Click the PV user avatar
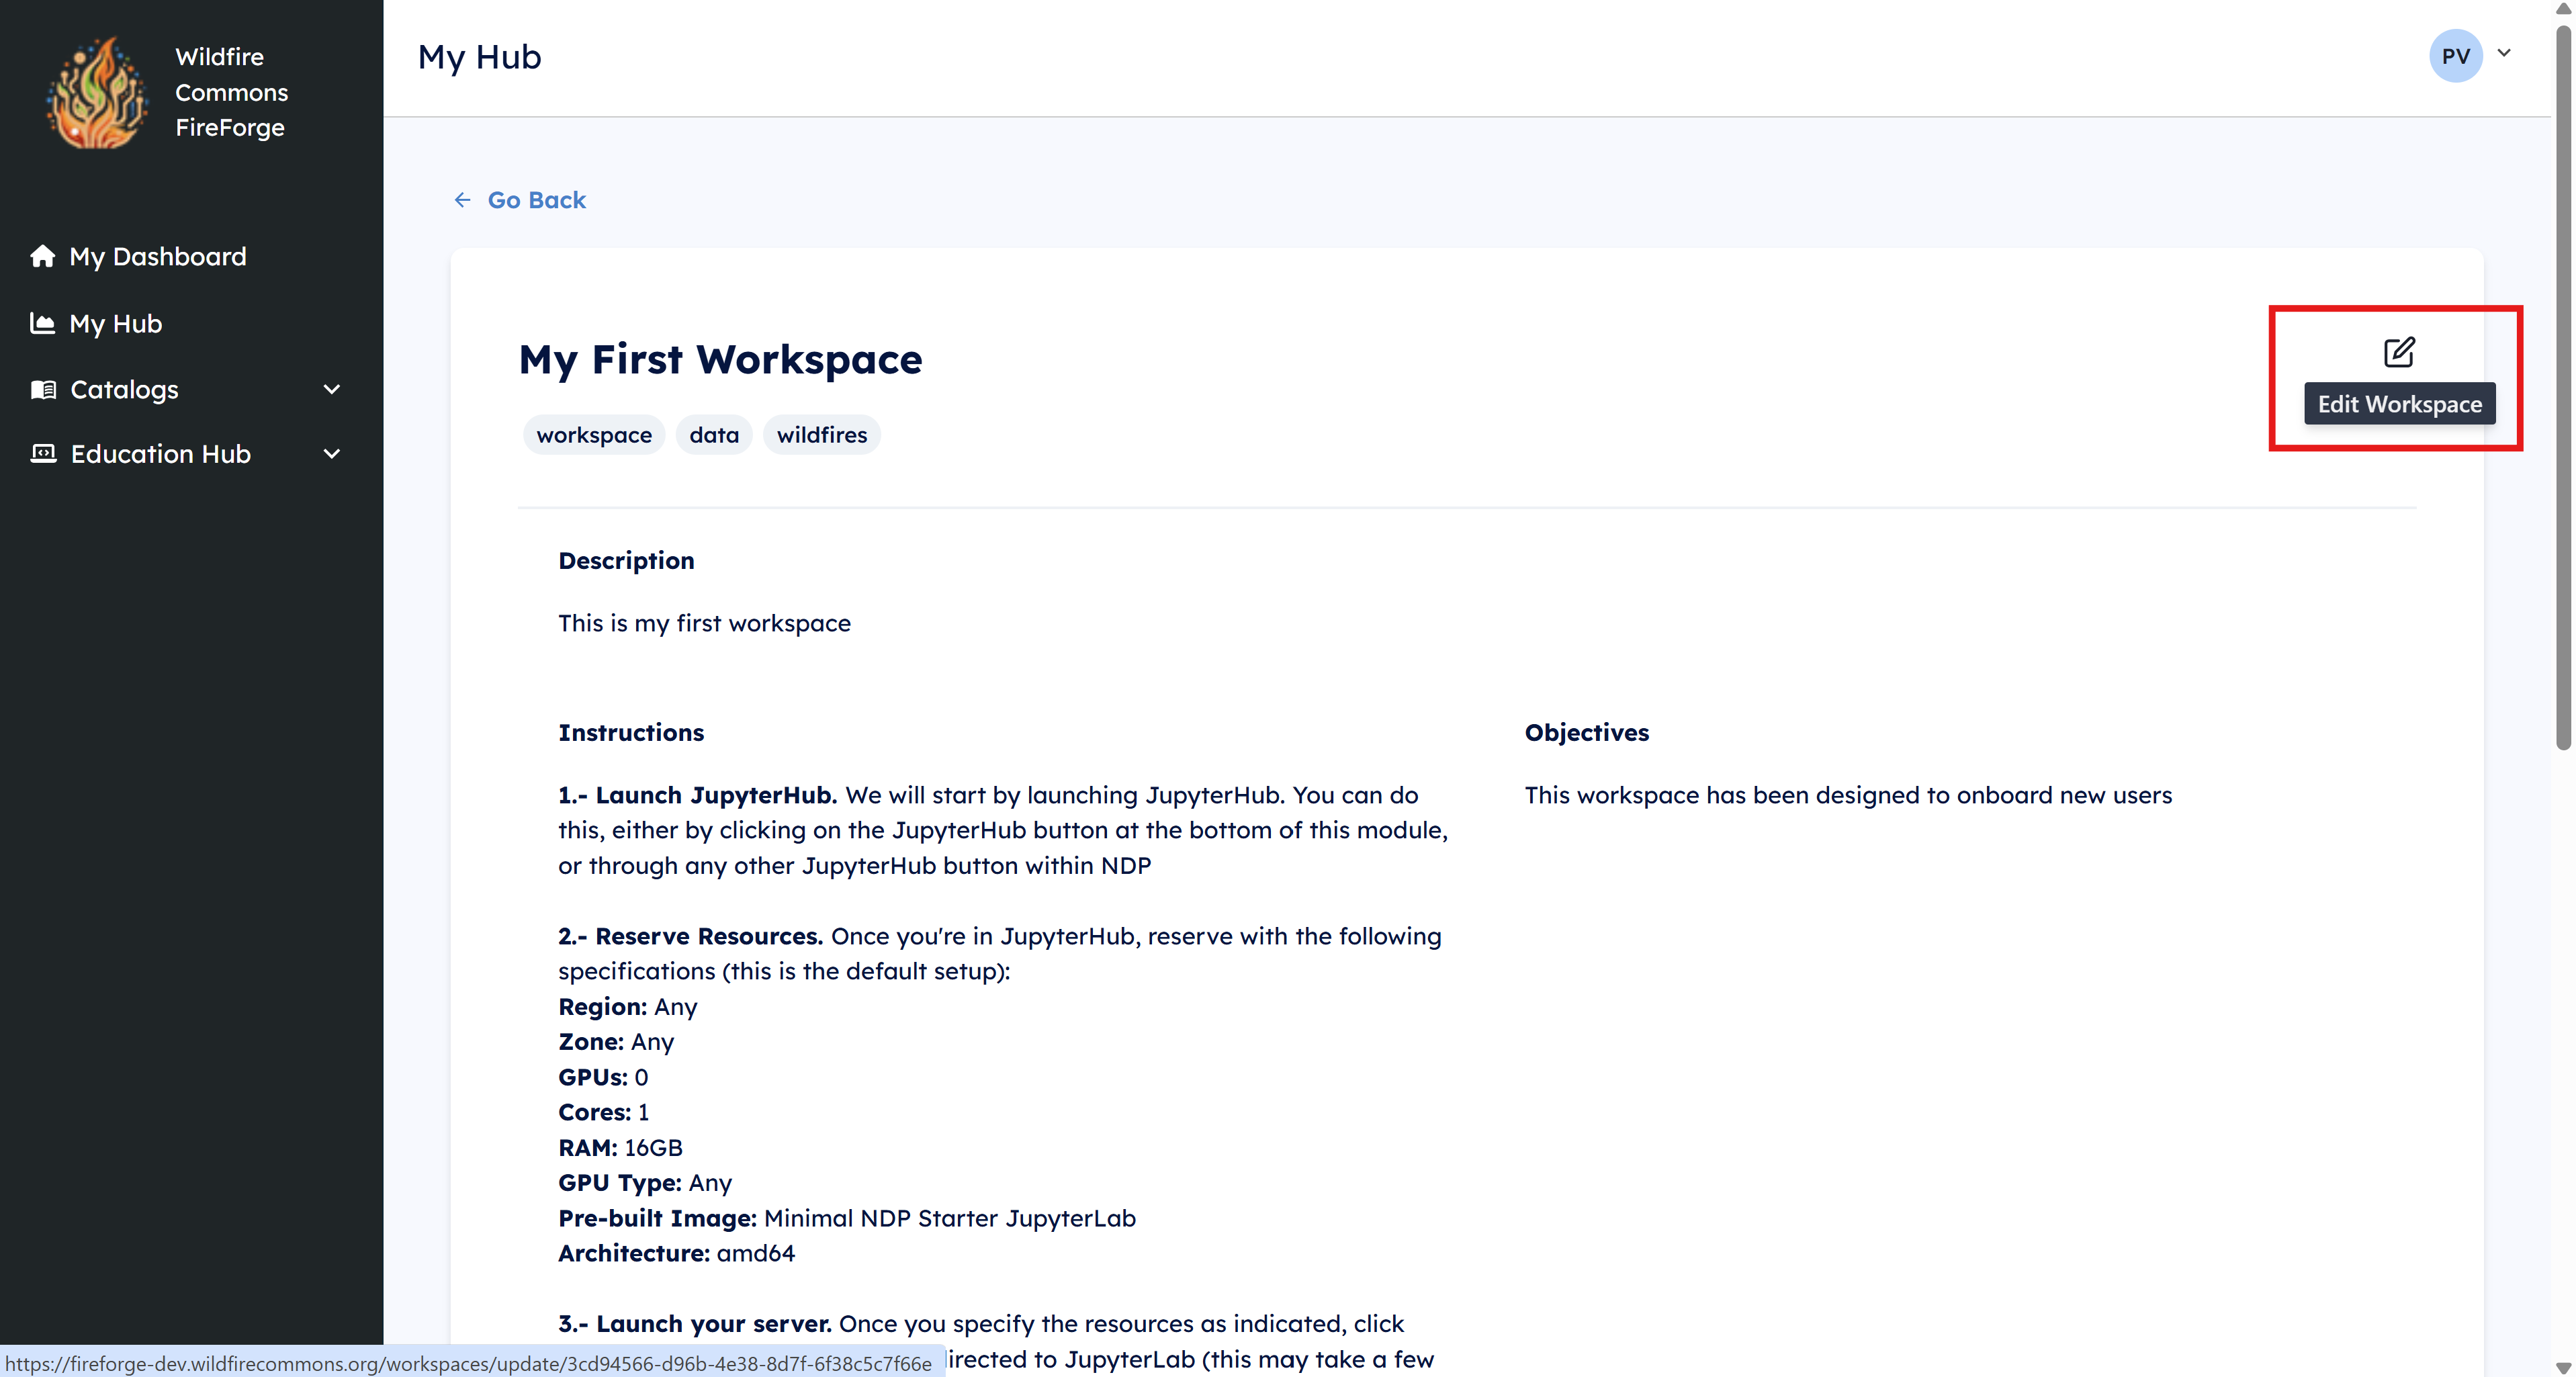2576x1377 pixels. [2455, 56]
